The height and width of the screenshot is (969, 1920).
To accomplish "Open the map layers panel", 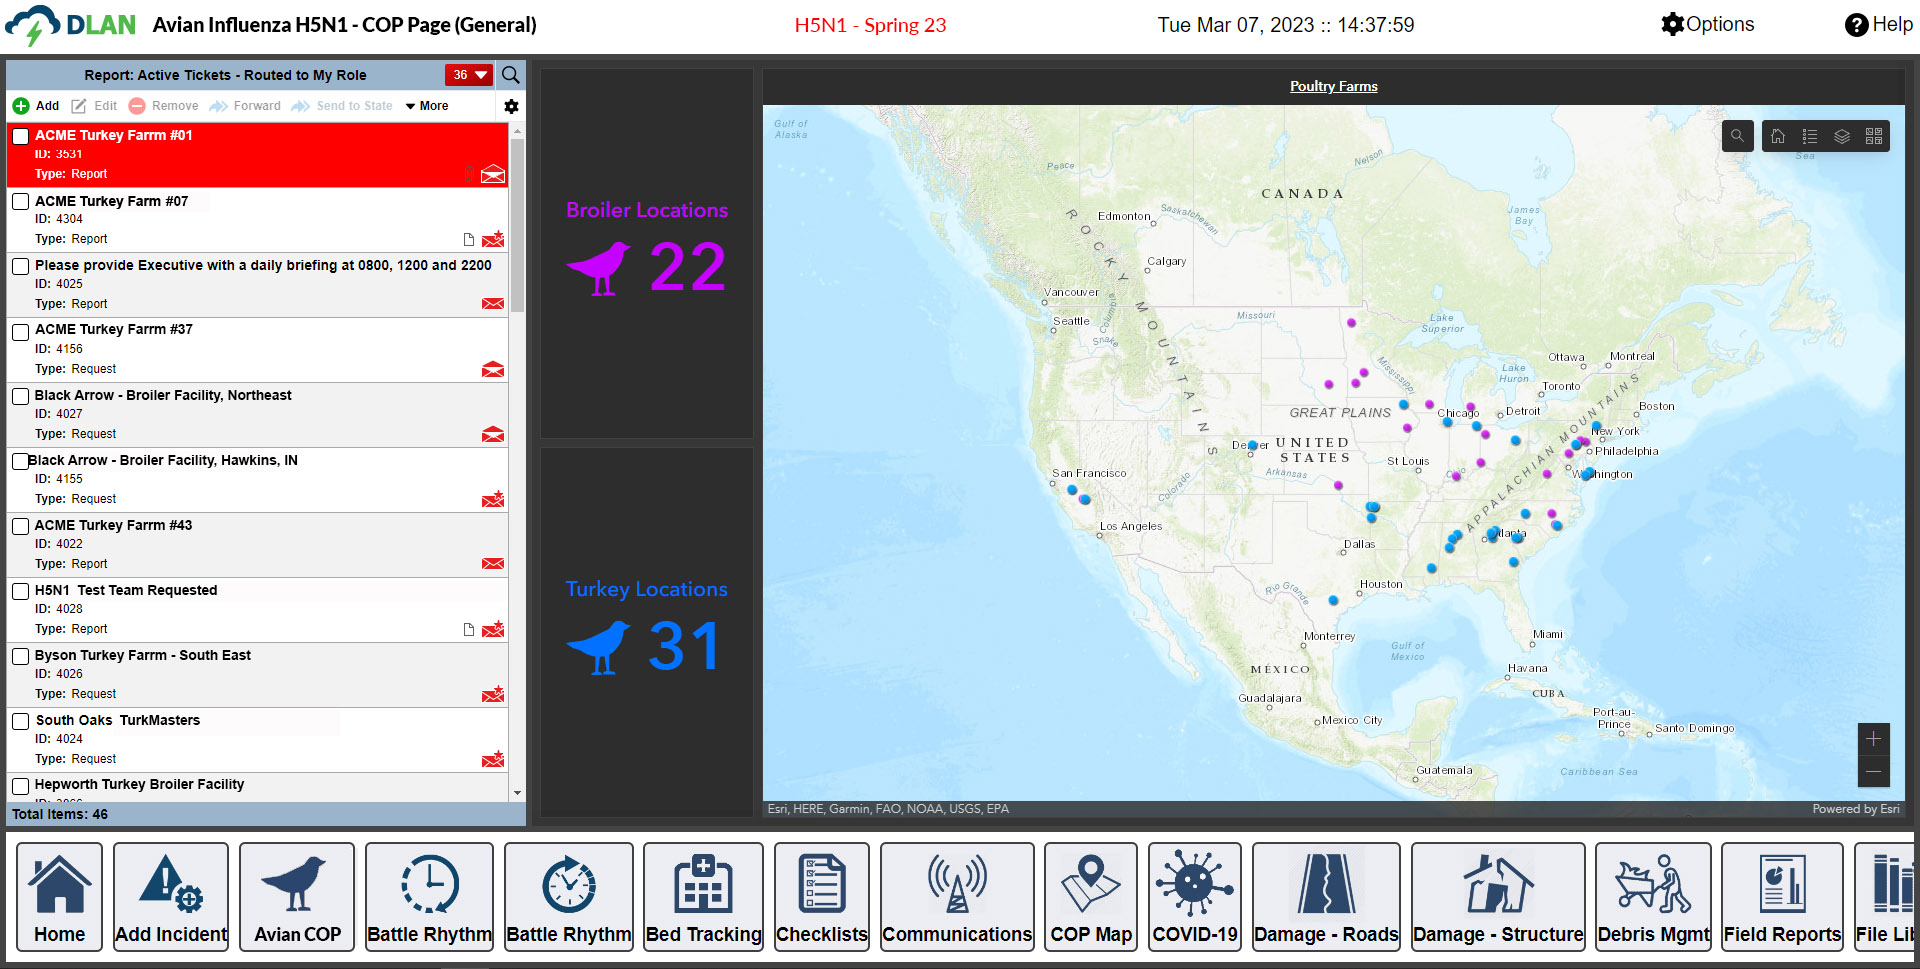I will click(1842, 136).
